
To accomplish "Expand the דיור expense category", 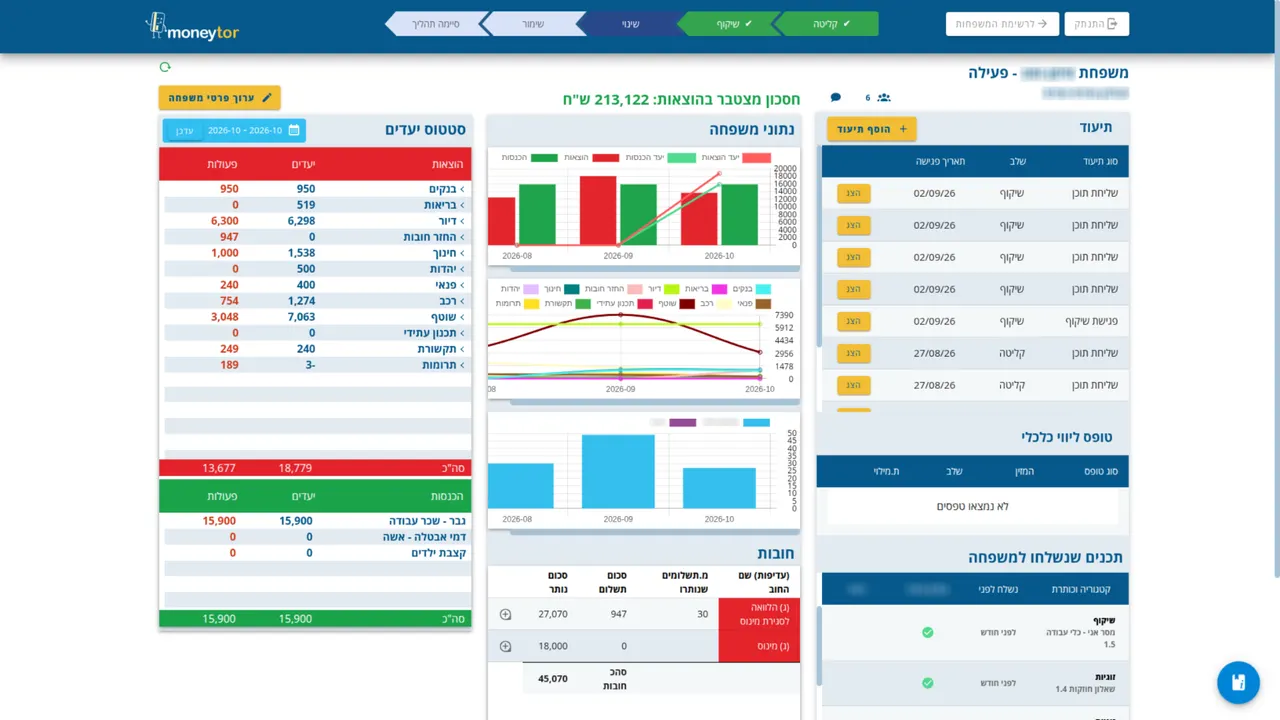I will [x=451, y=221].
